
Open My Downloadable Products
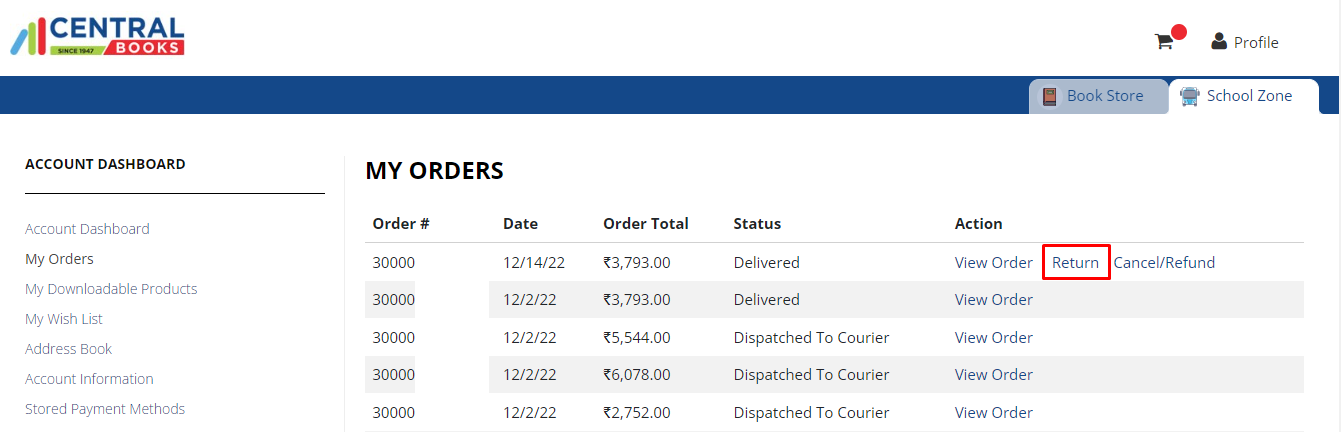[x=111, y=289]
